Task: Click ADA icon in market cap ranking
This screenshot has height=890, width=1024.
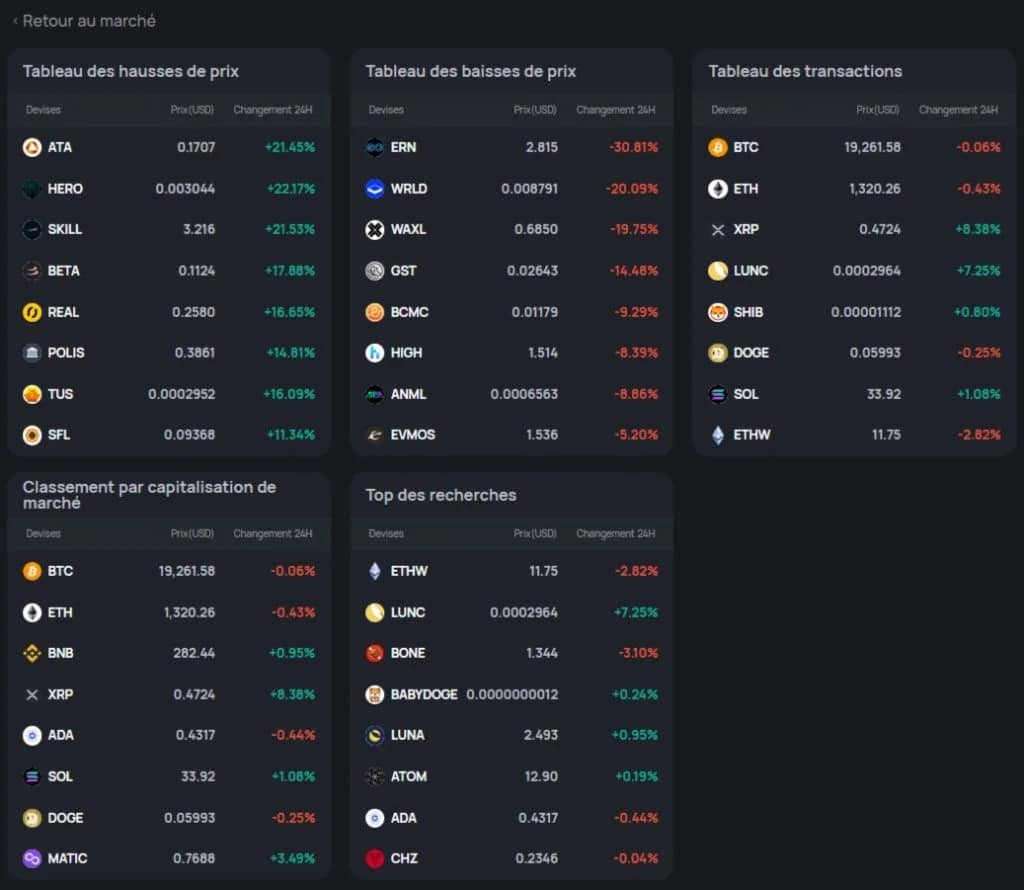Action: [32, 735]
